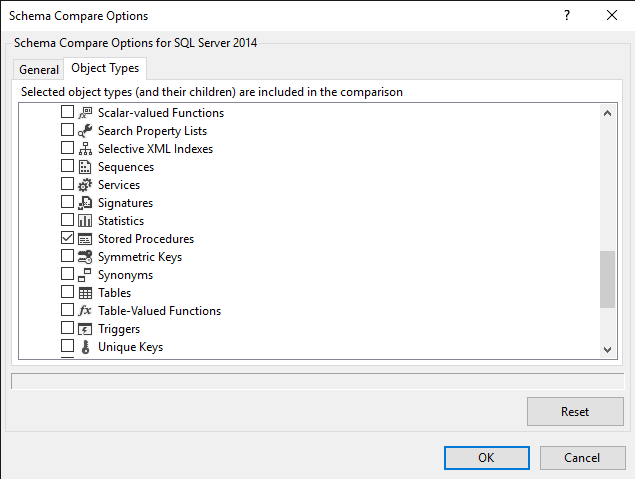Enable the Signatures checkbox
This screenshot has height=479, width=635.
[67, 202]
